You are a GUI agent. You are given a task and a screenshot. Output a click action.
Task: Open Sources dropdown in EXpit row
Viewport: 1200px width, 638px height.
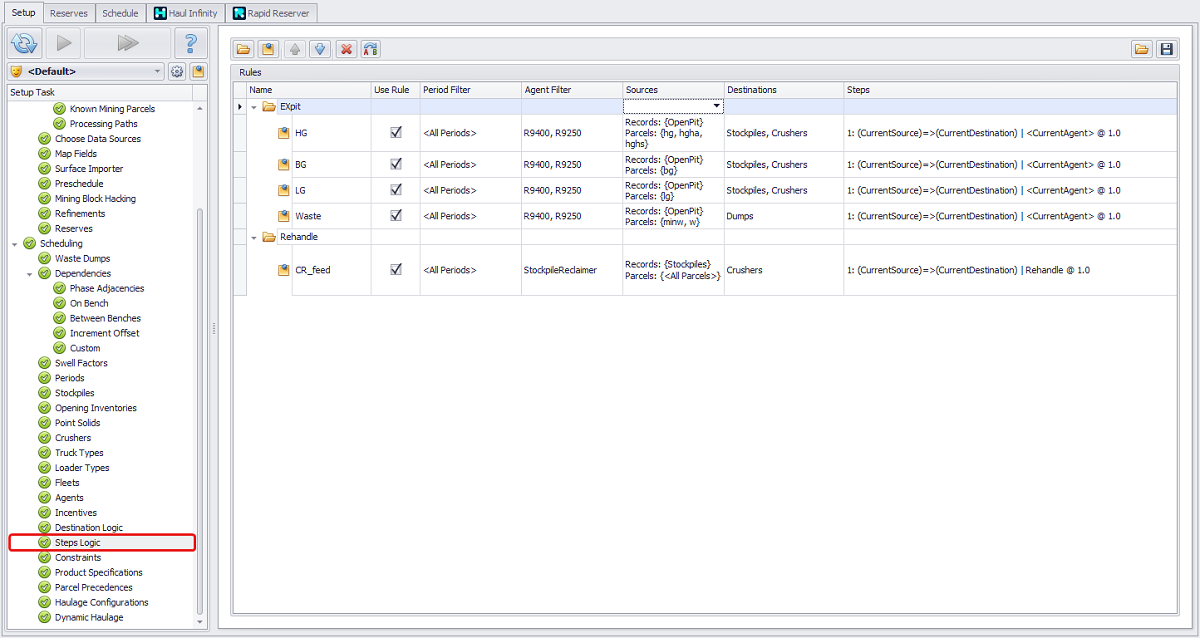click(x=717, y=106)
